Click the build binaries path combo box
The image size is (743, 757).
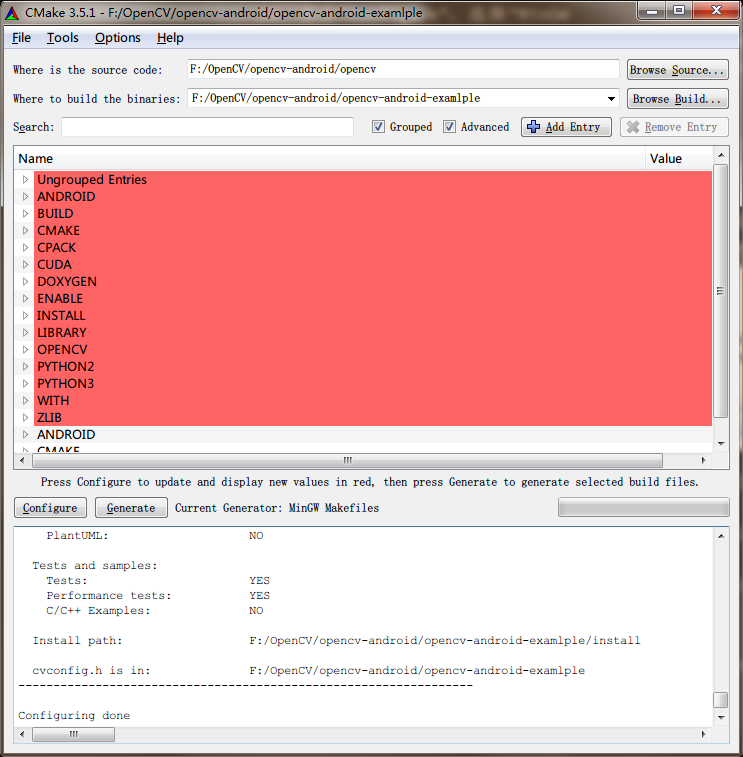[x=403, y=98]
